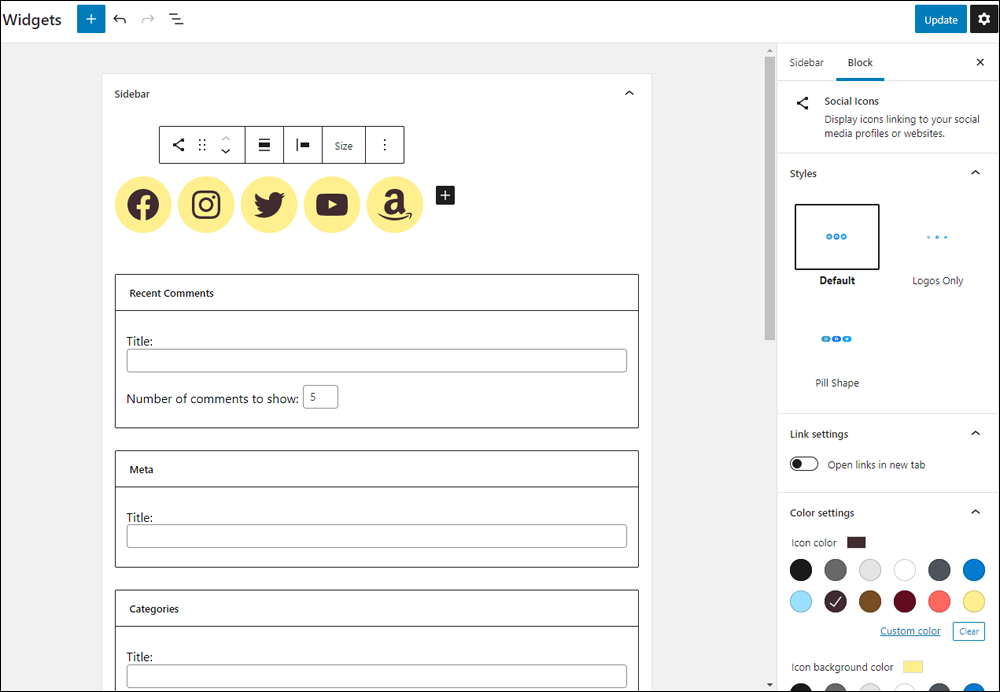Close the settings panel with X
The width and height of the screenshot is (1000, 692).
980,62
